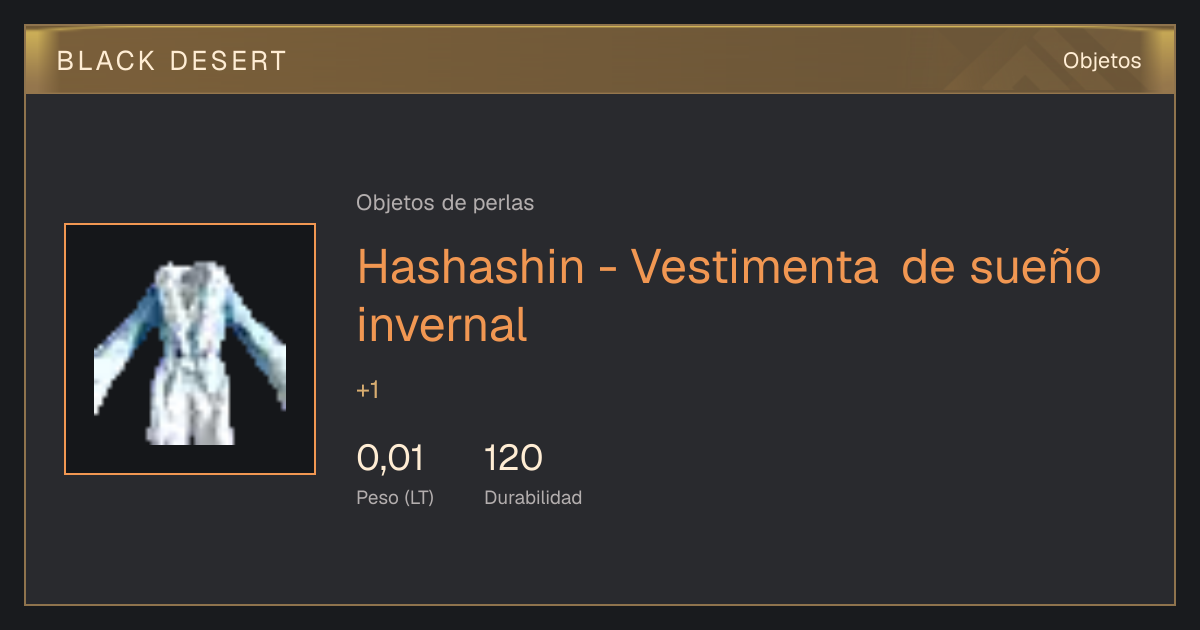Image resolution: width=1200 pixels, height=630 pixels.
Task: Click the word Vestimenta in the title
Action: point(754,267)
